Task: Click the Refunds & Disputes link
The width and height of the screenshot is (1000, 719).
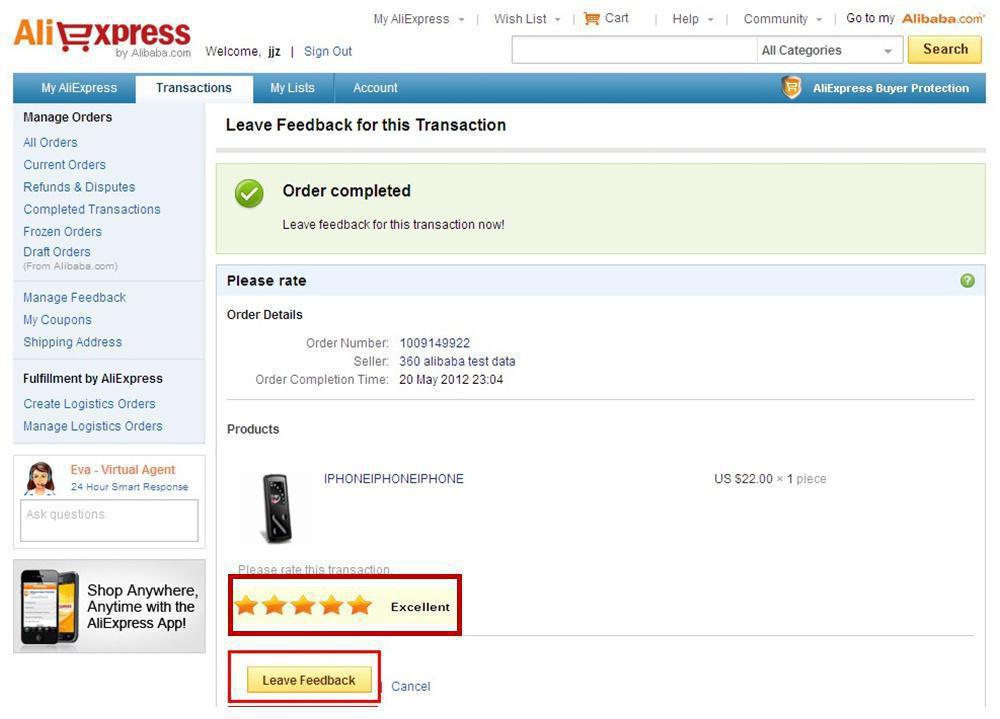Action: 79,187
